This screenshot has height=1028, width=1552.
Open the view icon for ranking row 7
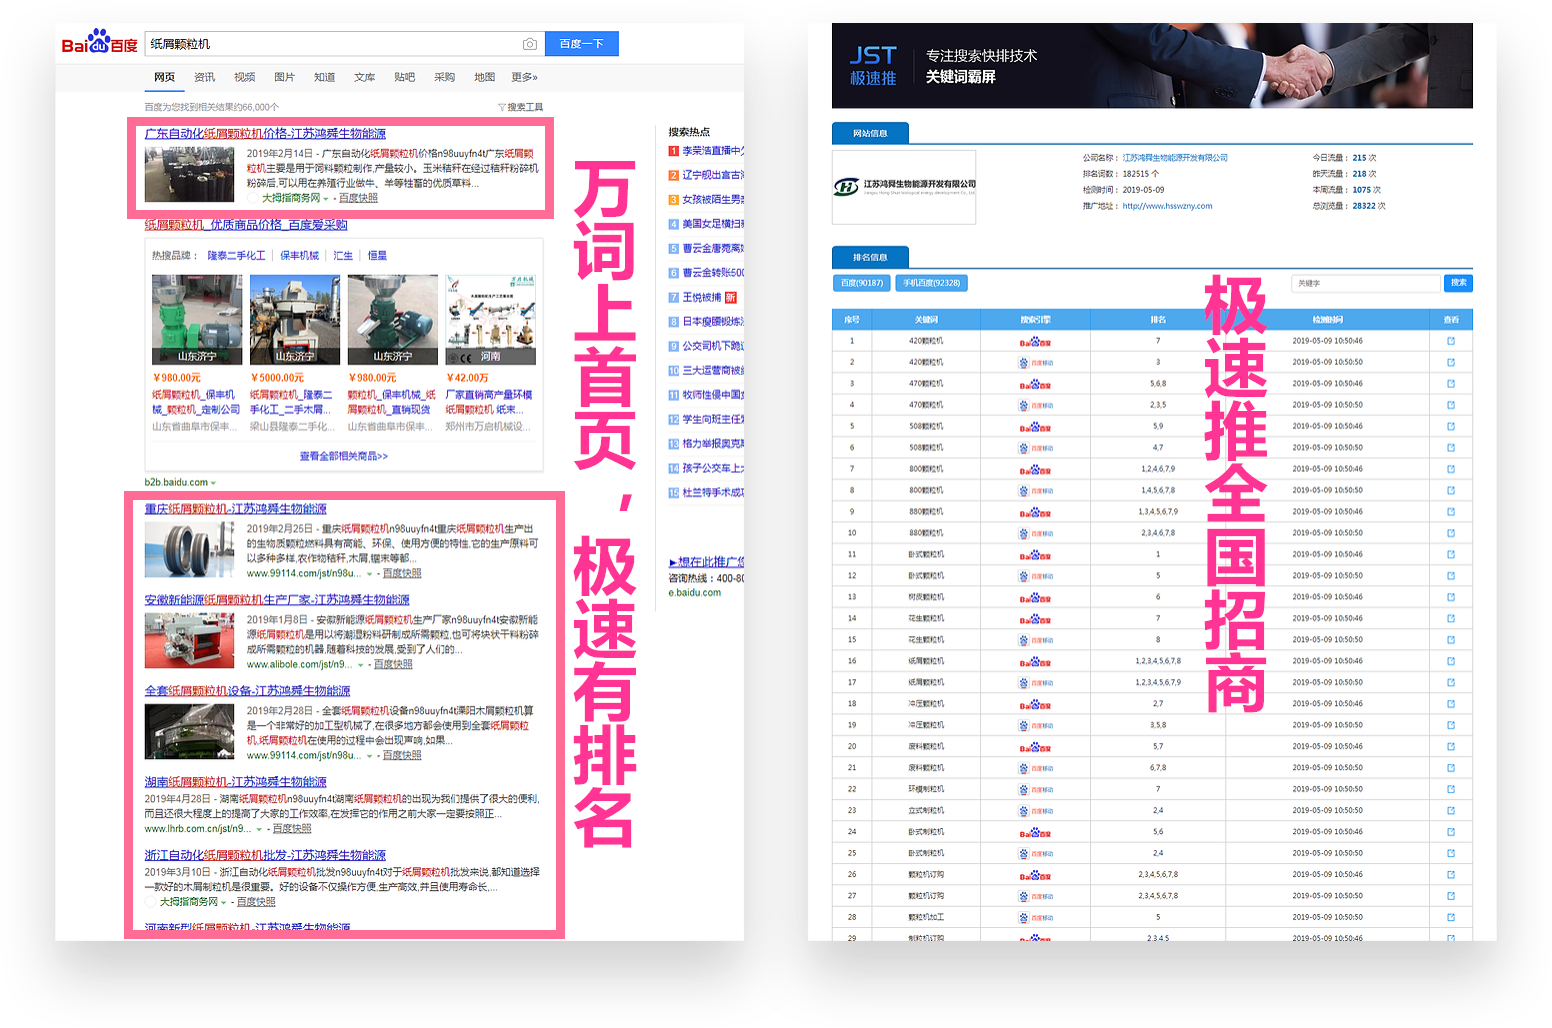(x=1451, y=469)
